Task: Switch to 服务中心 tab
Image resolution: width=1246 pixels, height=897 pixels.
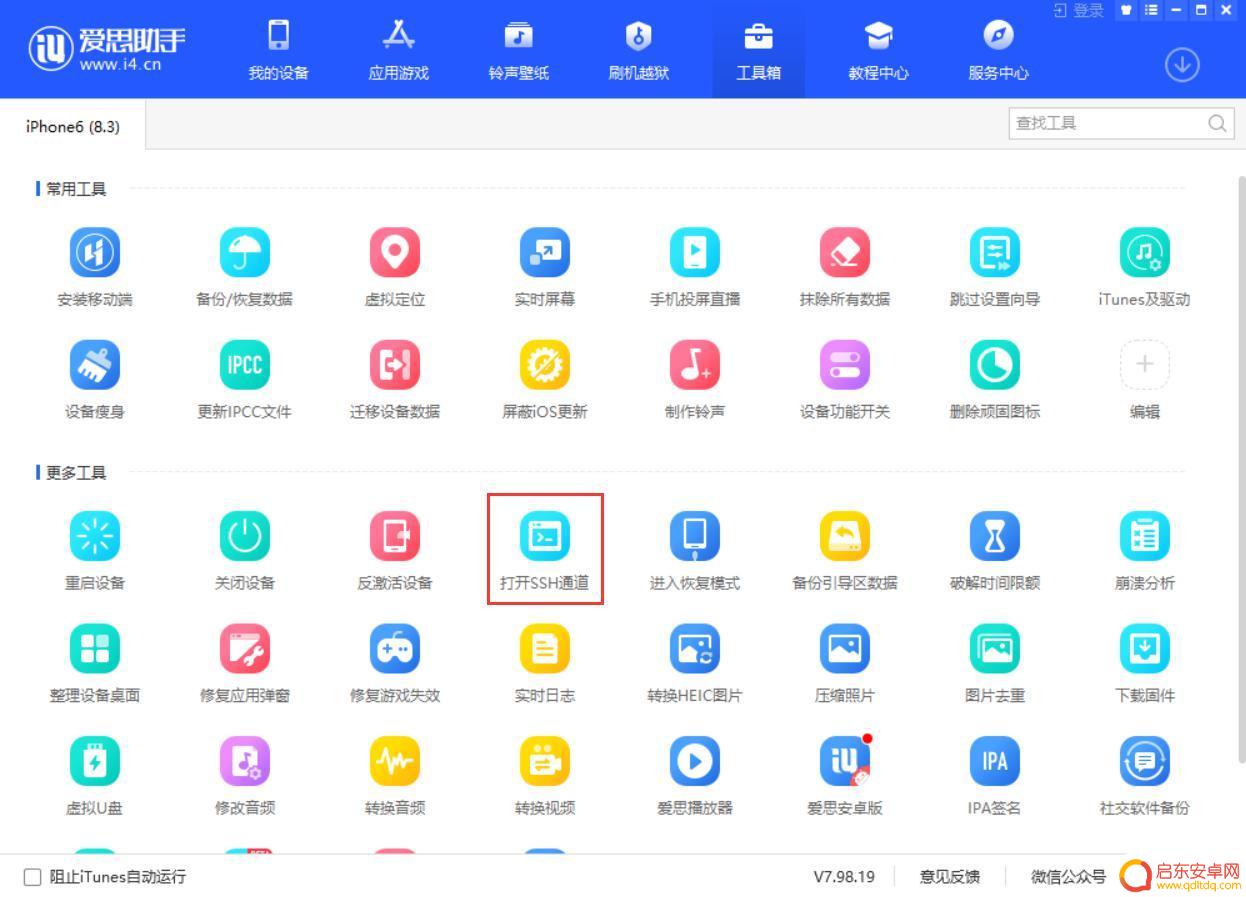Action: pos(999,50)
